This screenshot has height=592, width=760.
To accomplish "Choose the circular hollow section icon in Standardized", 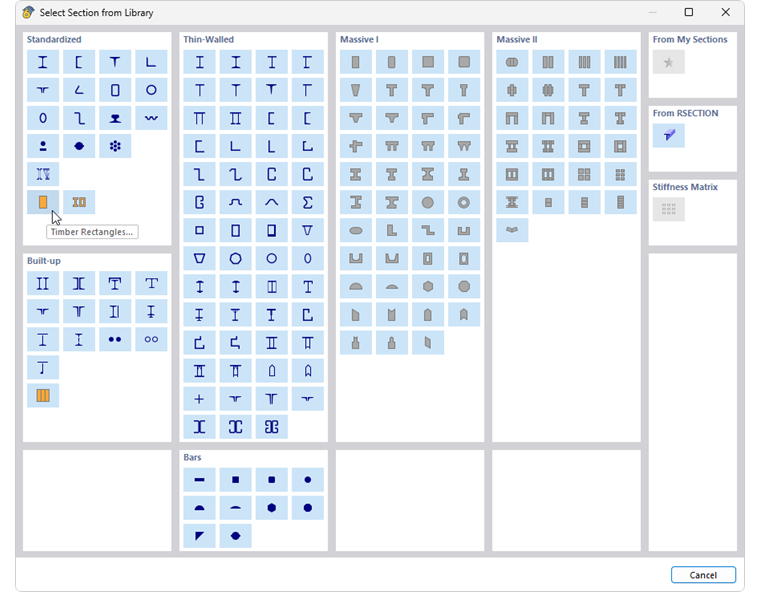I will click(x=151, y=90).
